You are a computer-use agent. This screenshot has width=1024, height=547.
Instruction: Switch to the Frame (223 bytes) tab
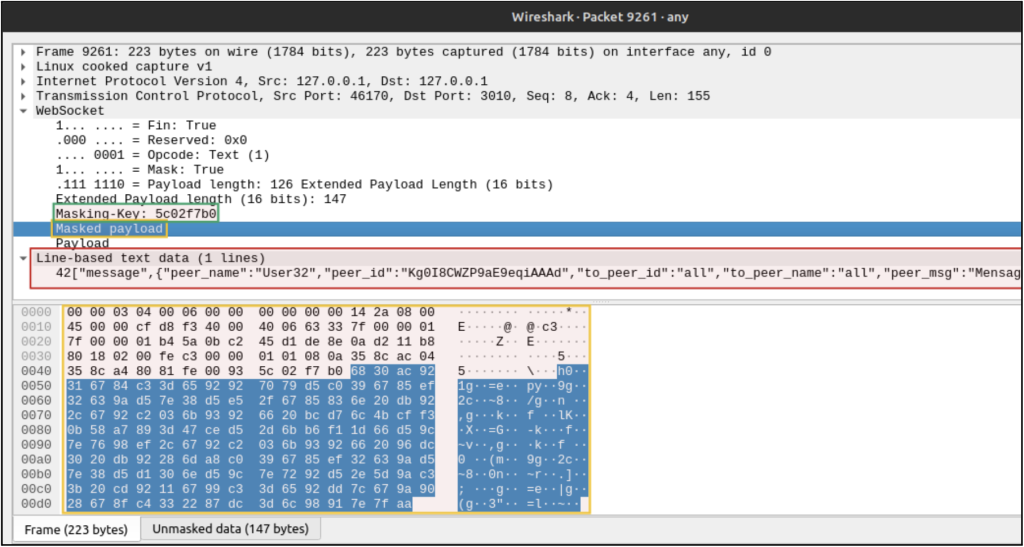point(76,529)
